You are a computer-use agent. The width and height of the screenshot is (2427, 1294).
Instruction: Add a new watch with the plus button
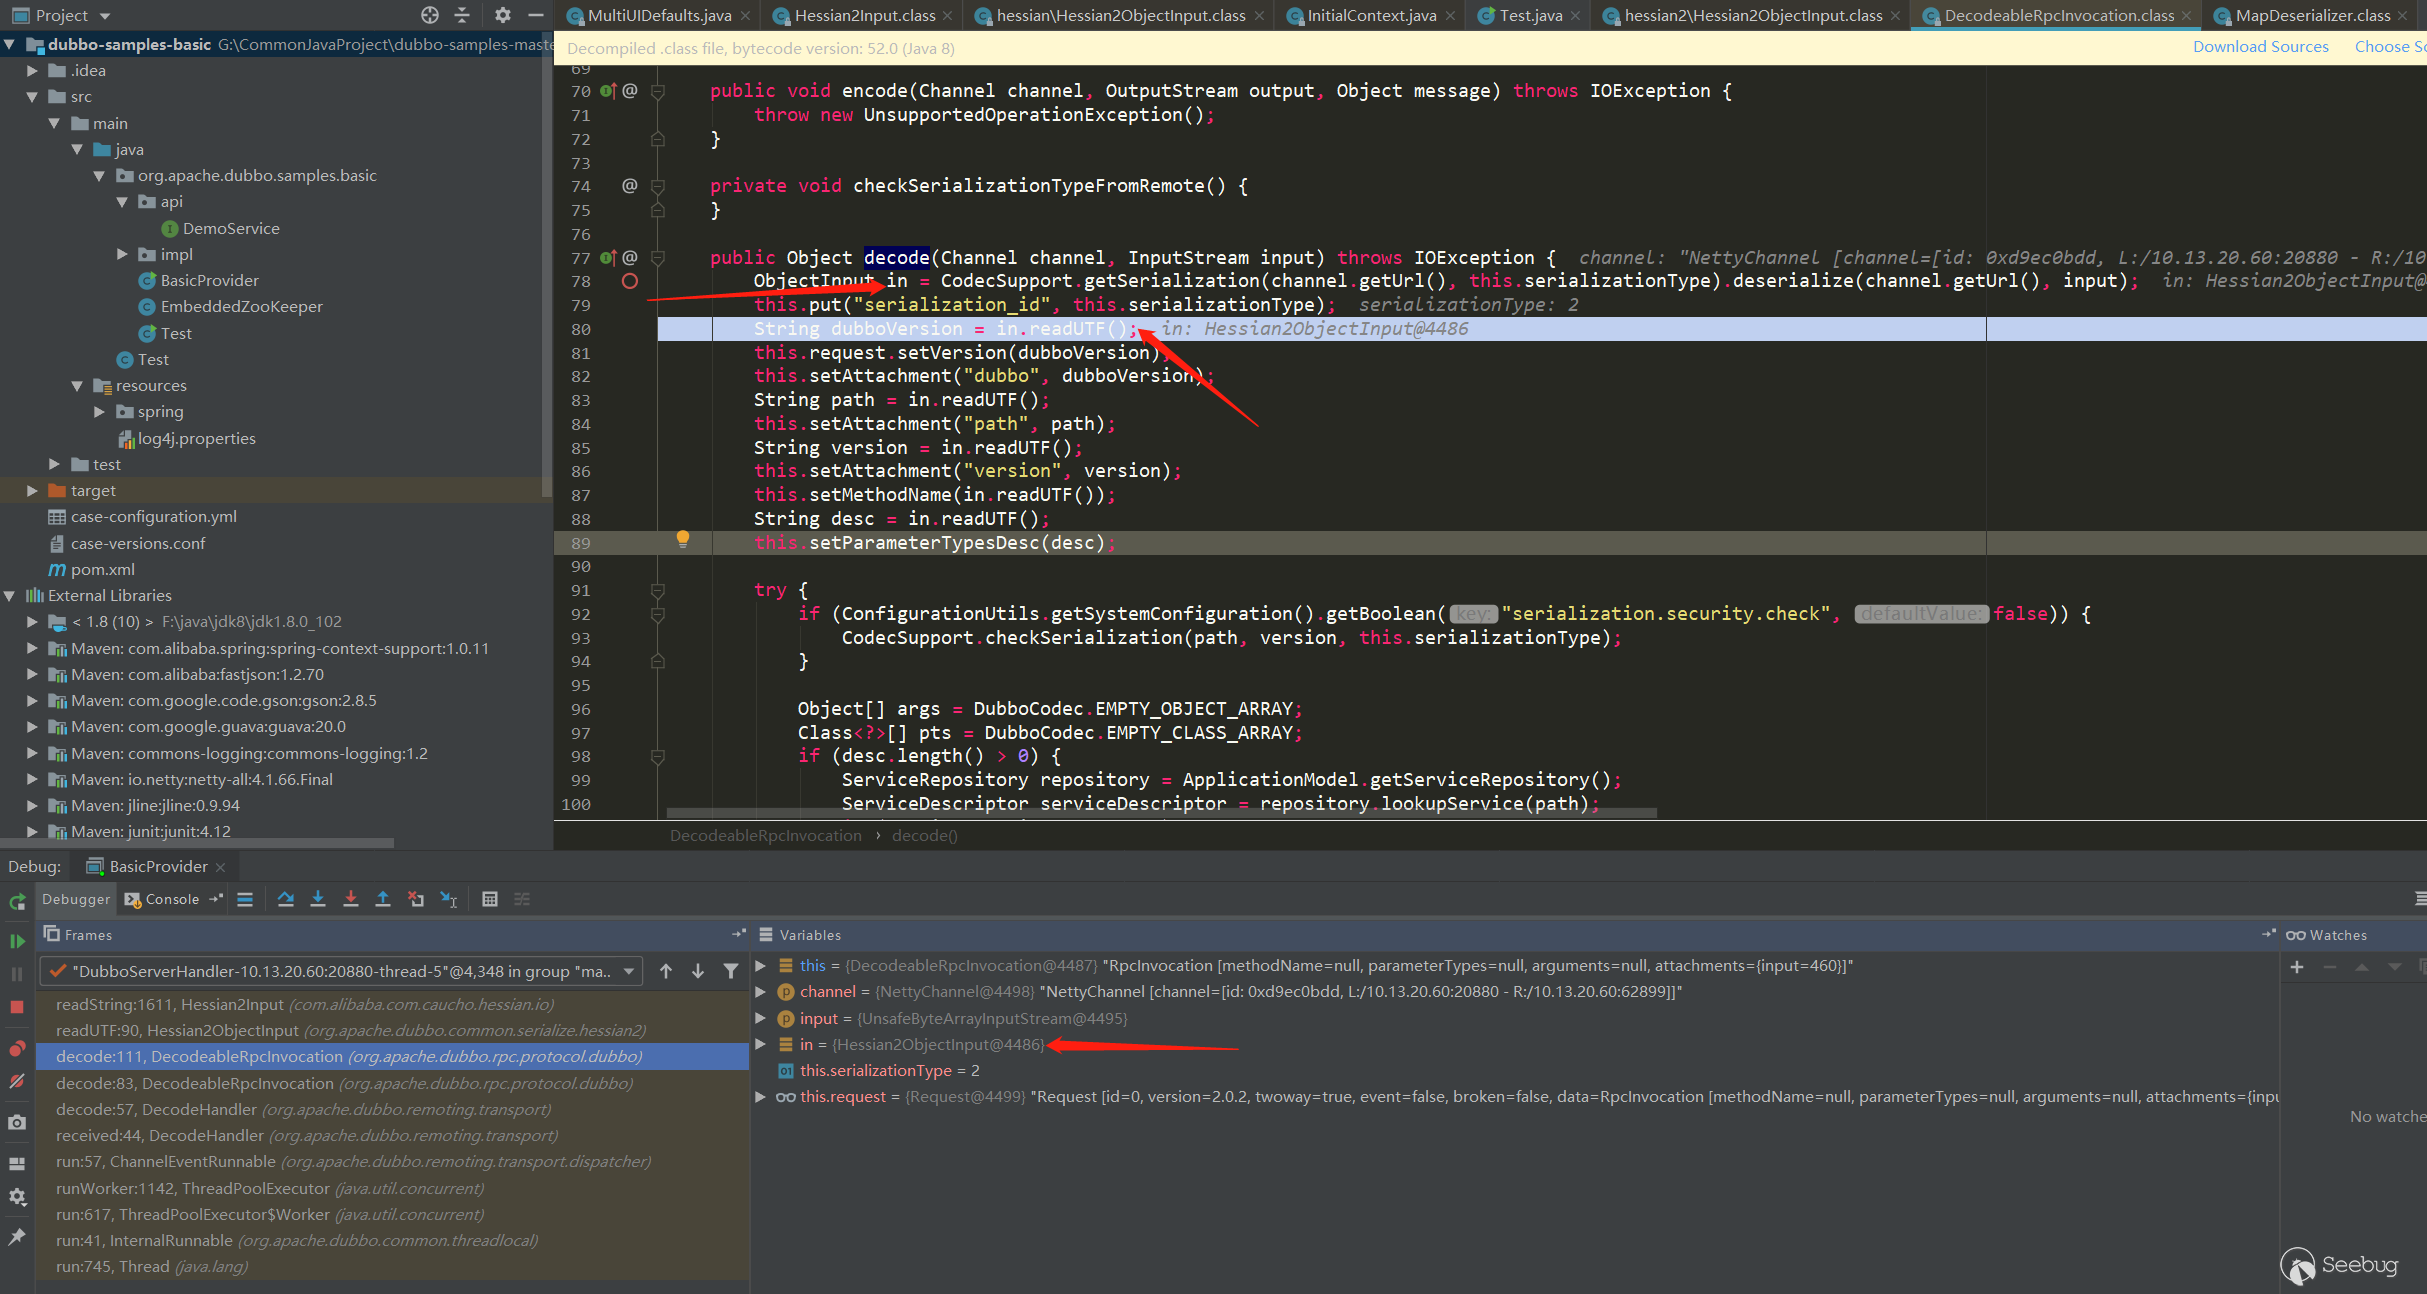tap(2297, 966)
